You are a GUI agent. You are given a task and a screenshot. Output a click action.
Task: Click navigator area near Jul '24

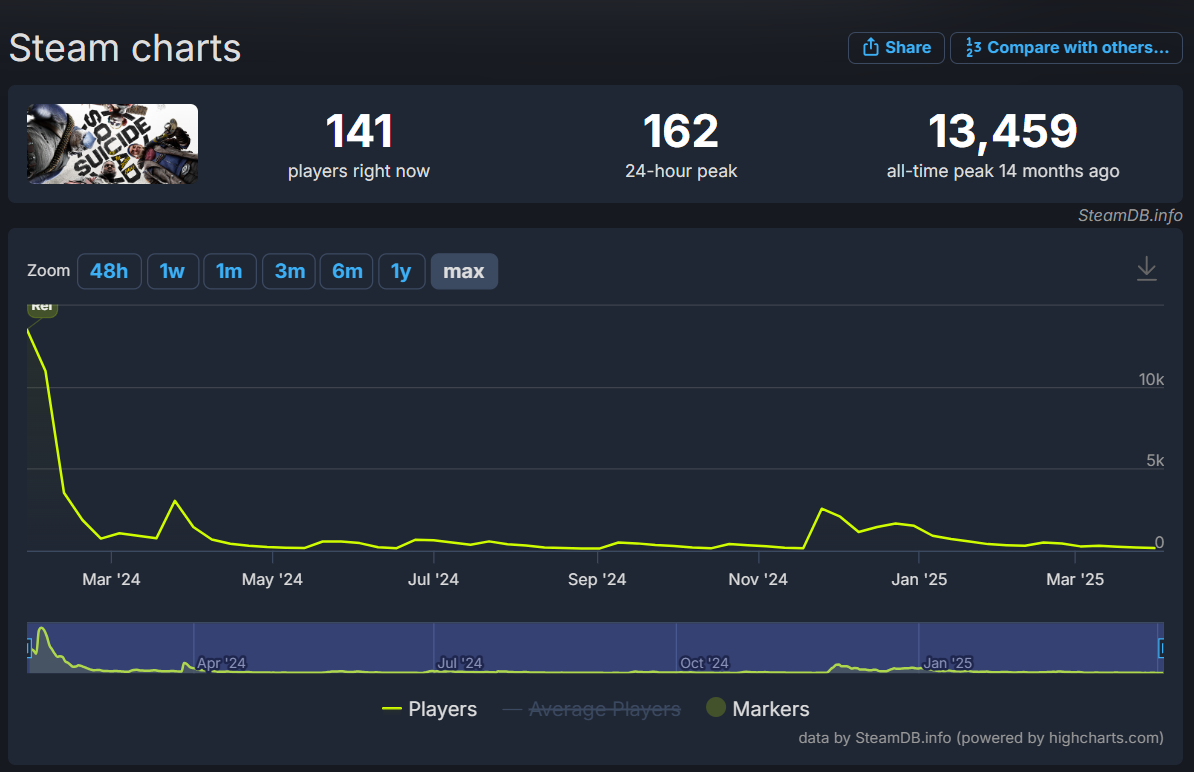point(459,662)
